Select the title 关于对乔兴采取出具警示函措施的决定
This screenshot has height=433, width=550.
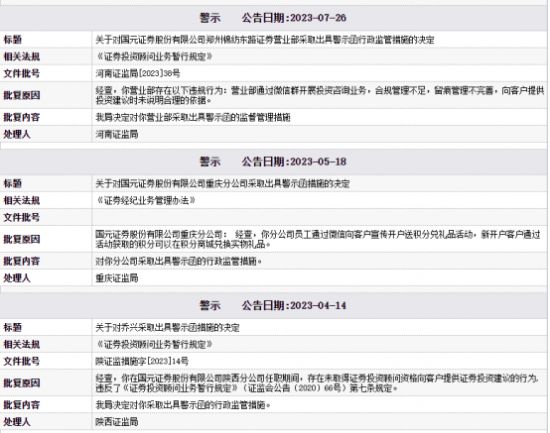click(x=168, y=327)
